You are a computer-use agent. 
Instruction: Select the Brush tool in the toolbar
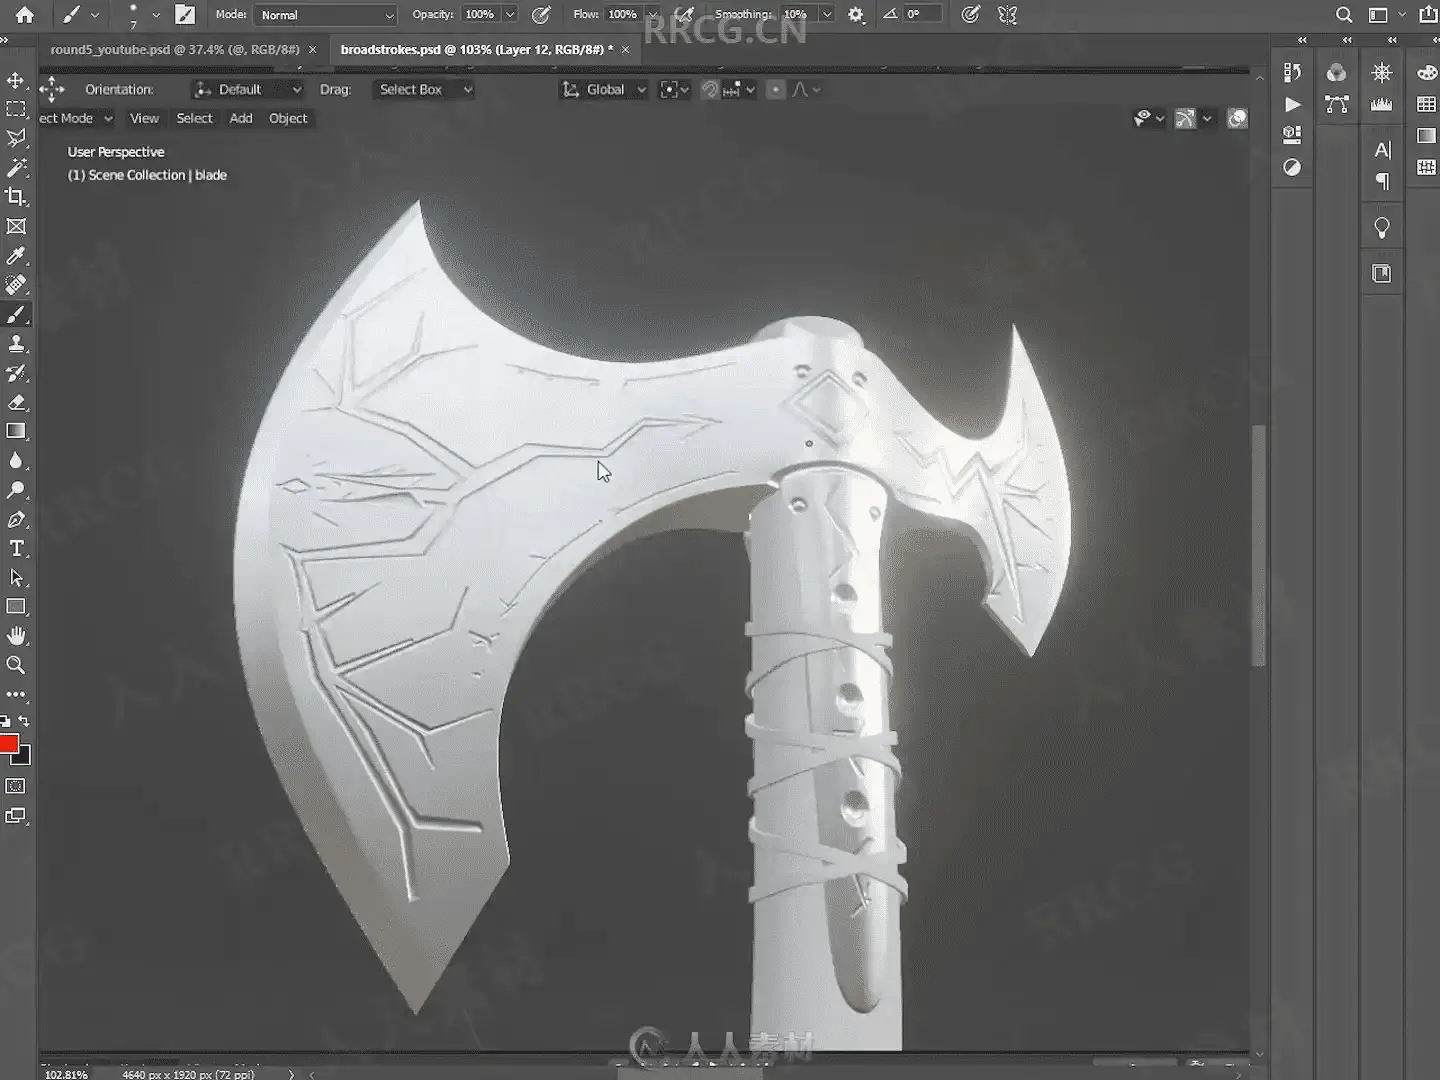(16, 315)
